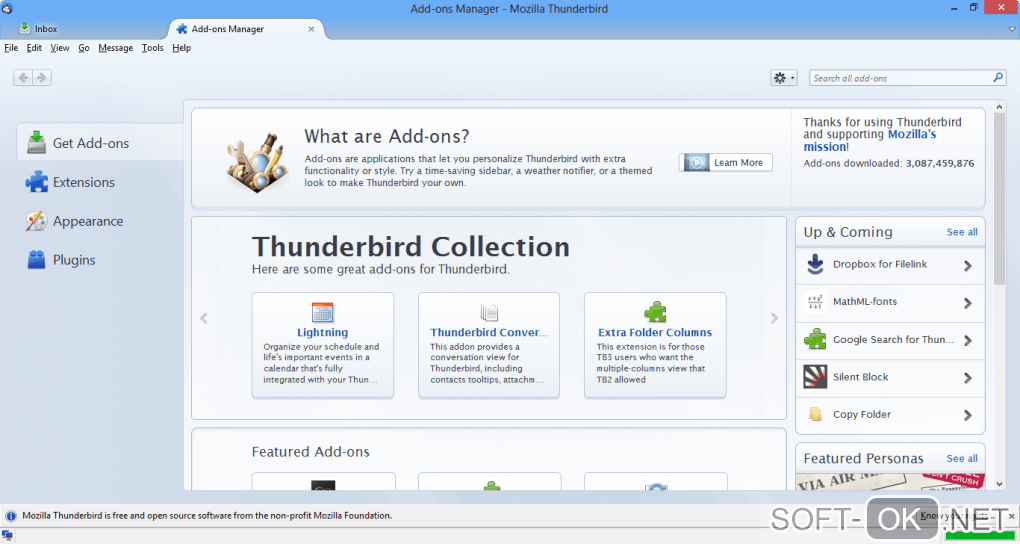Click the Appearance paintbrush icon
This screenshot has width=1020, height=544.
36,221
